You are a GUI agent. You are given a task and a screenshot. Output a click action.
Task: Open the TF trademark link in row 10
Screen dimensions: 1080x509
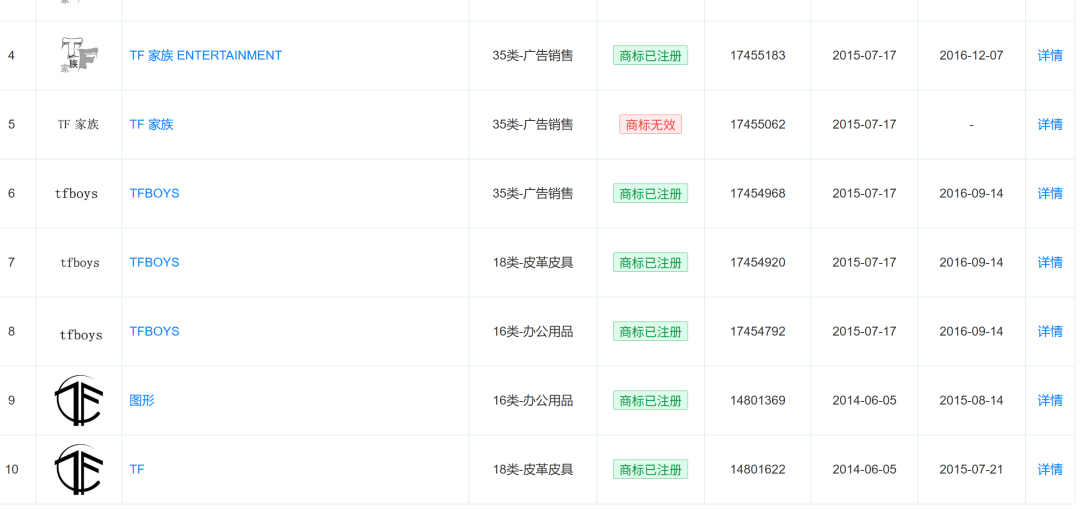point(137,469)
